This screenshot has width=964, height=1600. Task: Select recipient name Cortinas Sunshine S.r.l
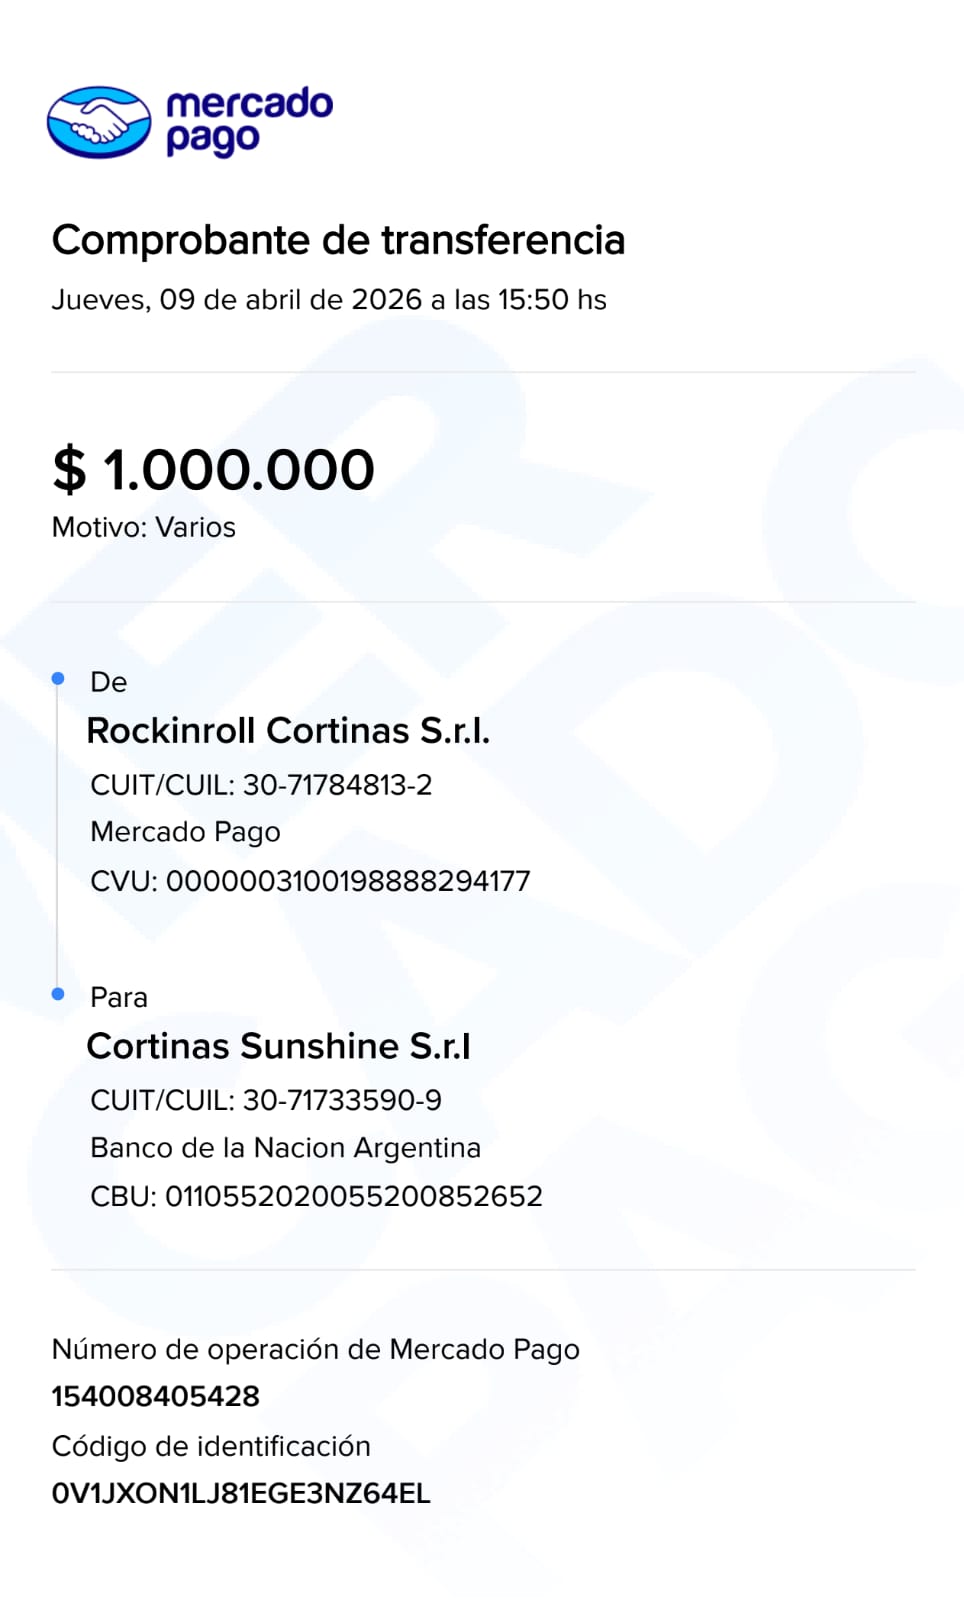tap(278, 1046)
